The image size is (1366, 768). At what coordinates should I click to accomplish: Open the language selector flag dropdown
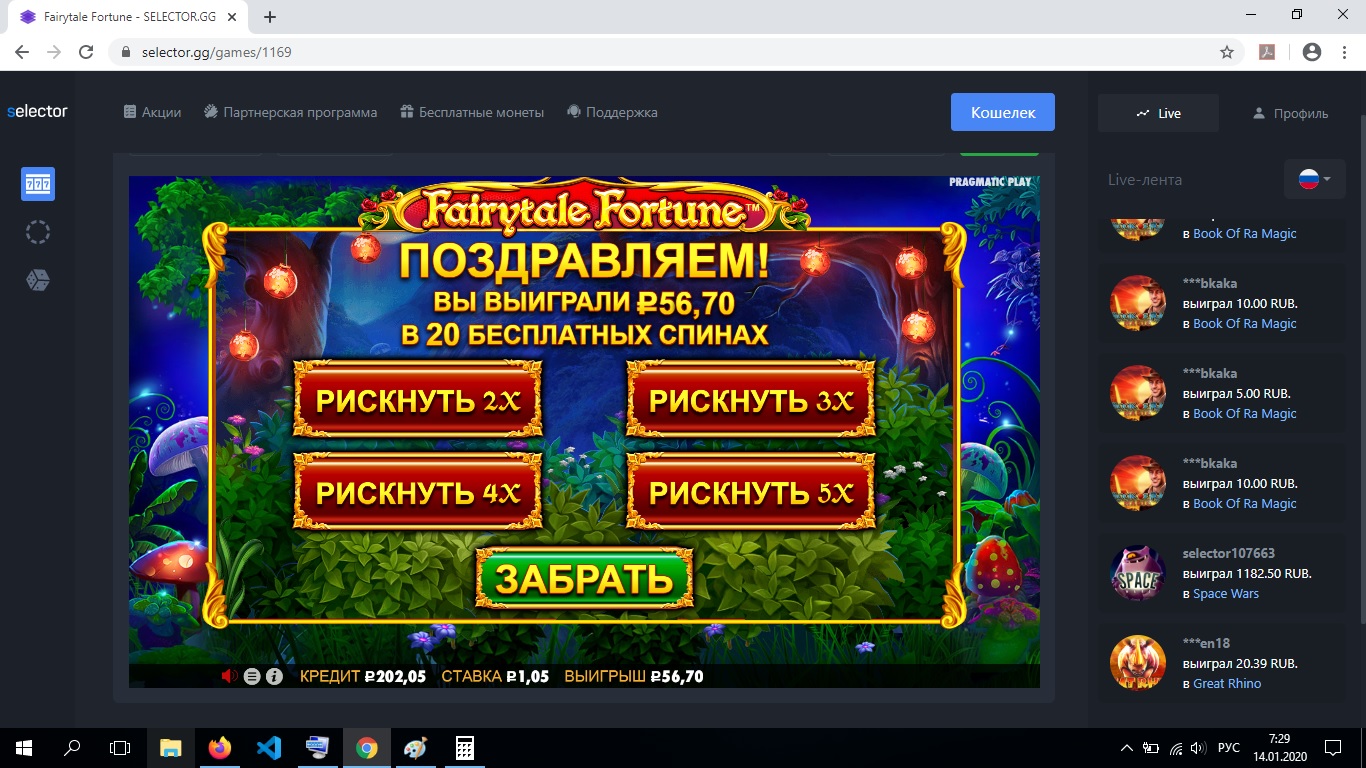pos(1314,179)
